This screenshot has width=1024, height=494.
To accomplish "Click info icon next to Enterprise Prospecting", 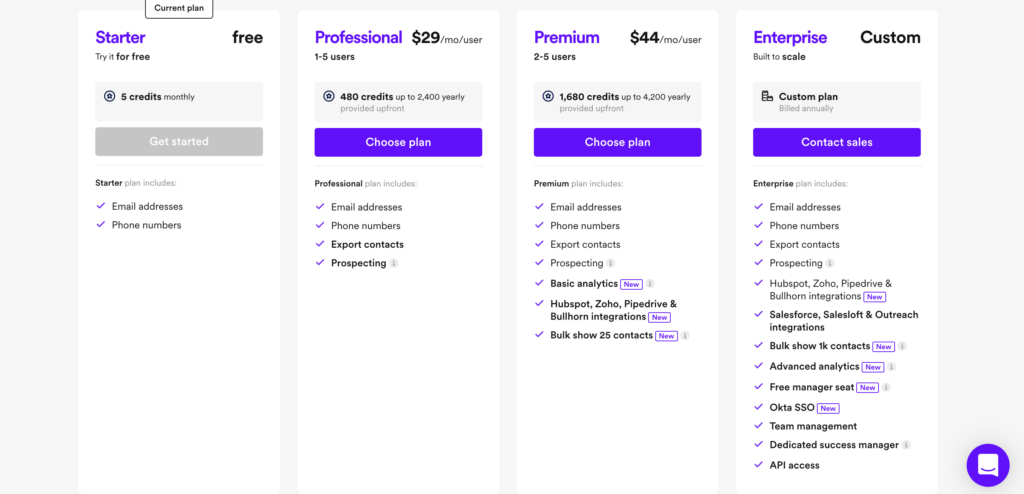I will [830, 263].
